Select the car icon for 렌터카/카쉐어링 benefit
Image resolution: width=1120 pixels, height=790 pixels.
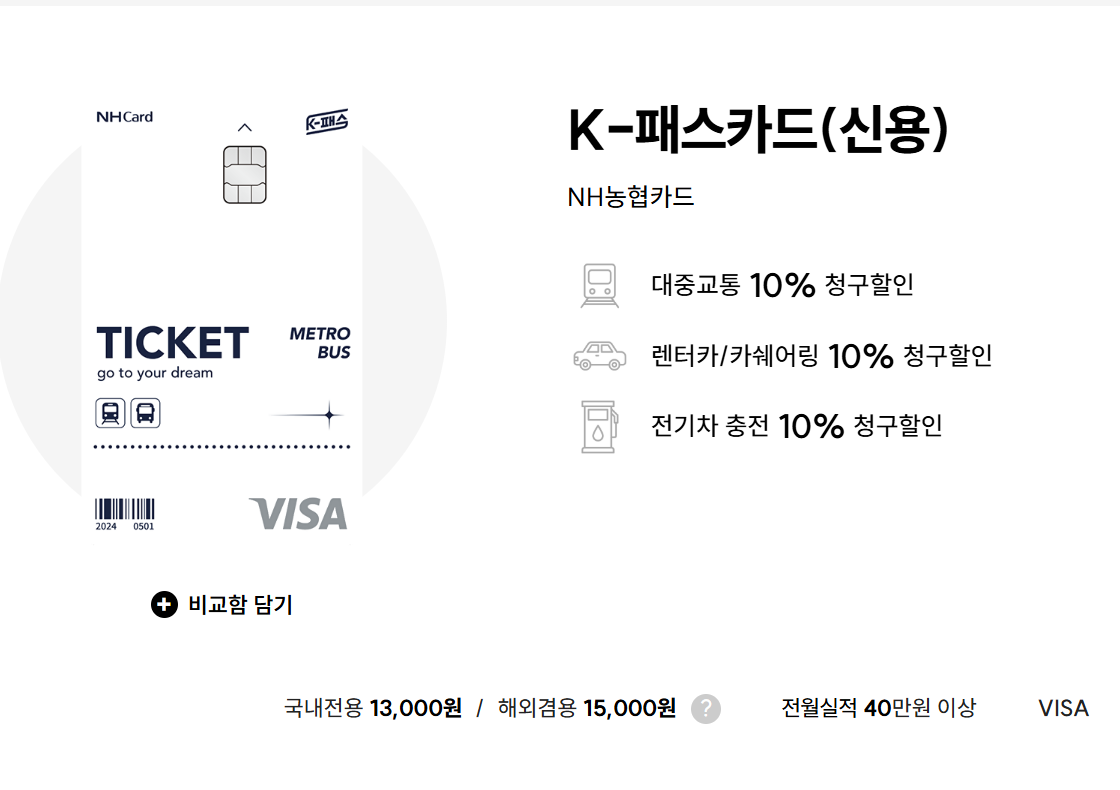click(598, 355)
